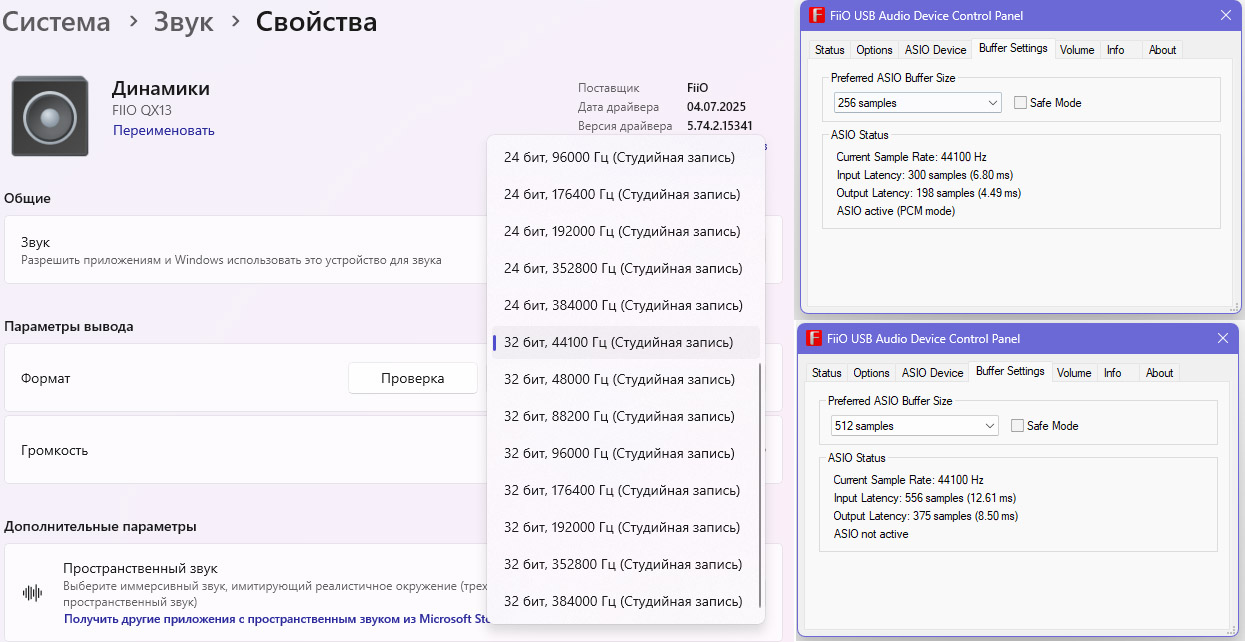Open Options tab in top Control Panel
The image size is (1245, 642).
(874, 50)
